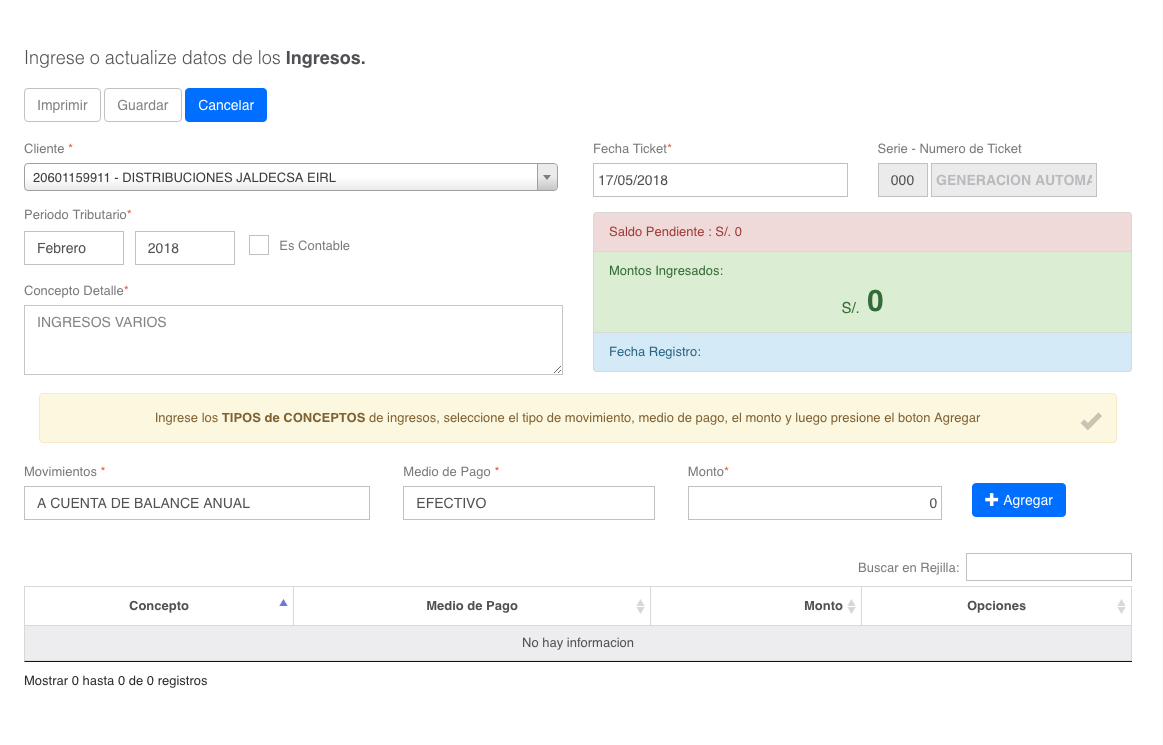Click the Monto amount input
The height and width of the screenshot is (745, 1163).
coord(815,503)
